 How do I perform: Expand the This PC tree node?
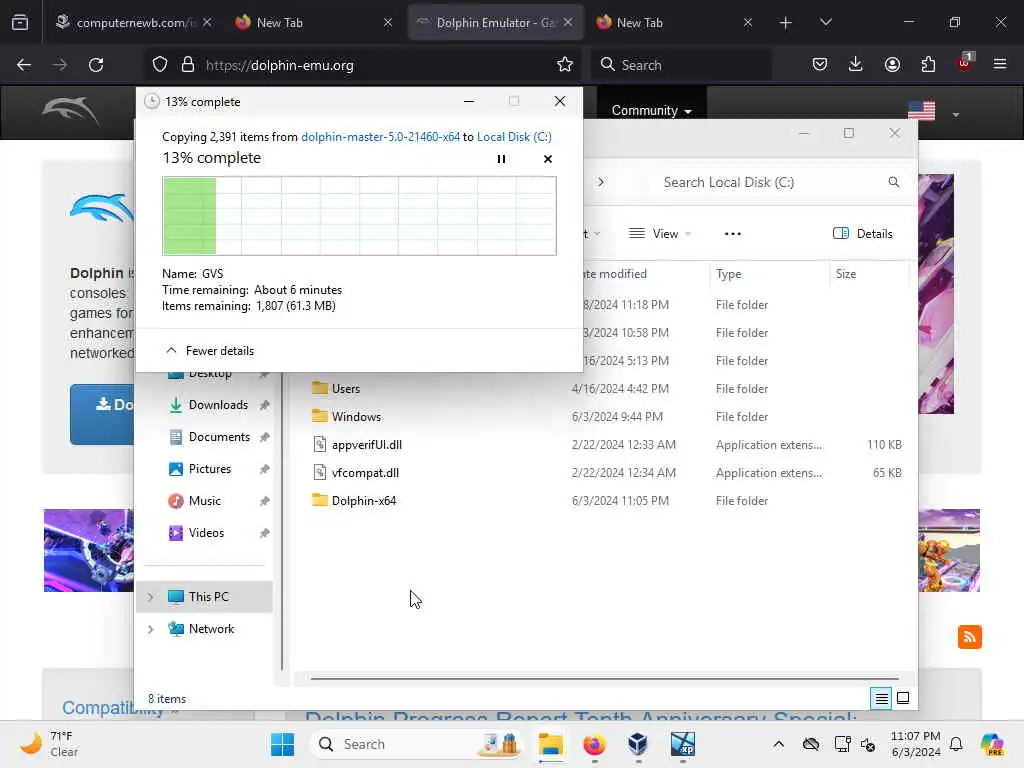151,597
